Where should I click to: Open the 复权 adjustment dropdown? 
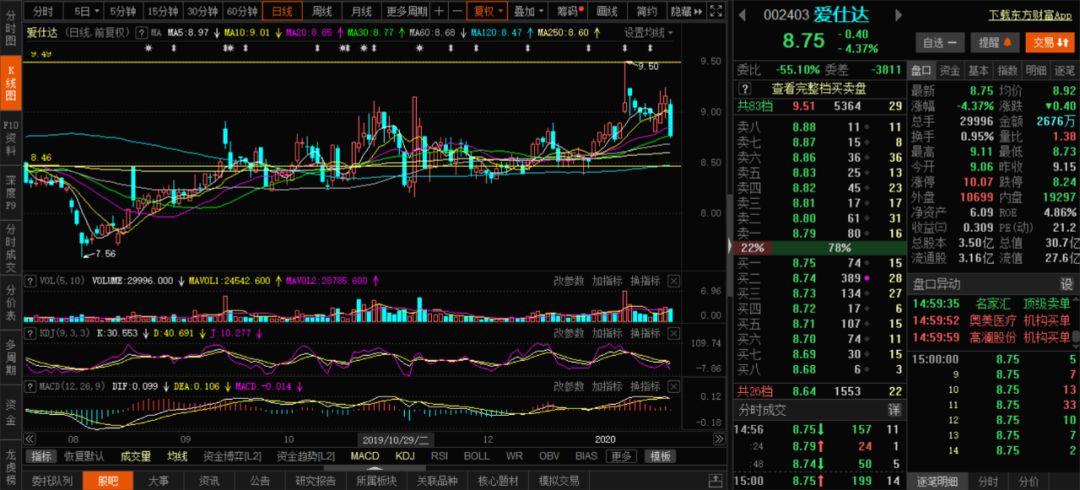[x=488, y=11]
